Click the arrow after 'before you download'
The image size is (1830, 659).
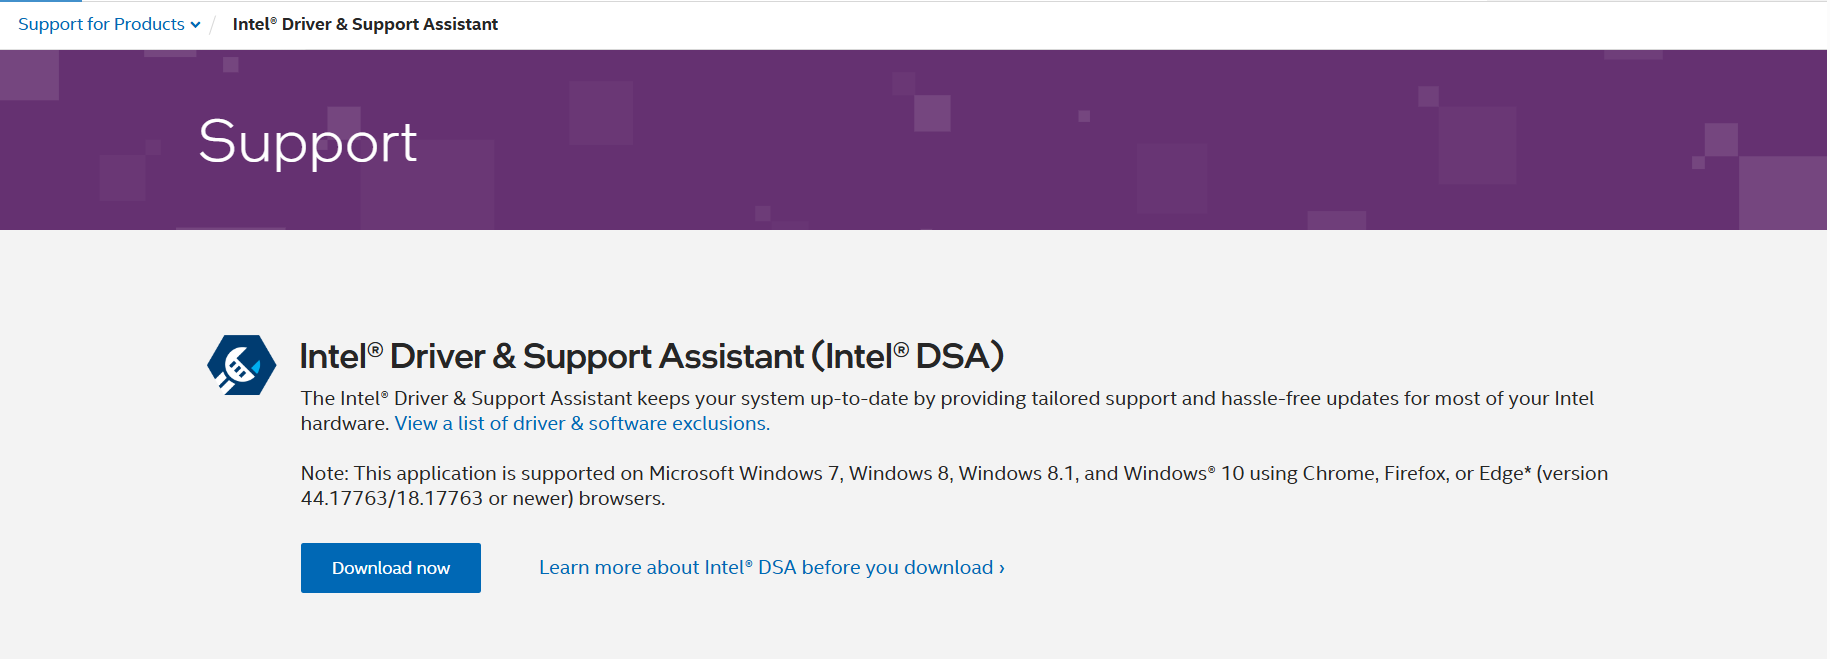pyautogui.click(x=1002, y=568)
